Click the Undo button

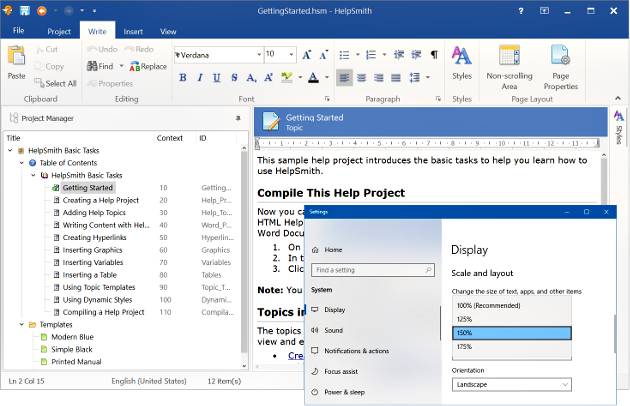(102, 49)
